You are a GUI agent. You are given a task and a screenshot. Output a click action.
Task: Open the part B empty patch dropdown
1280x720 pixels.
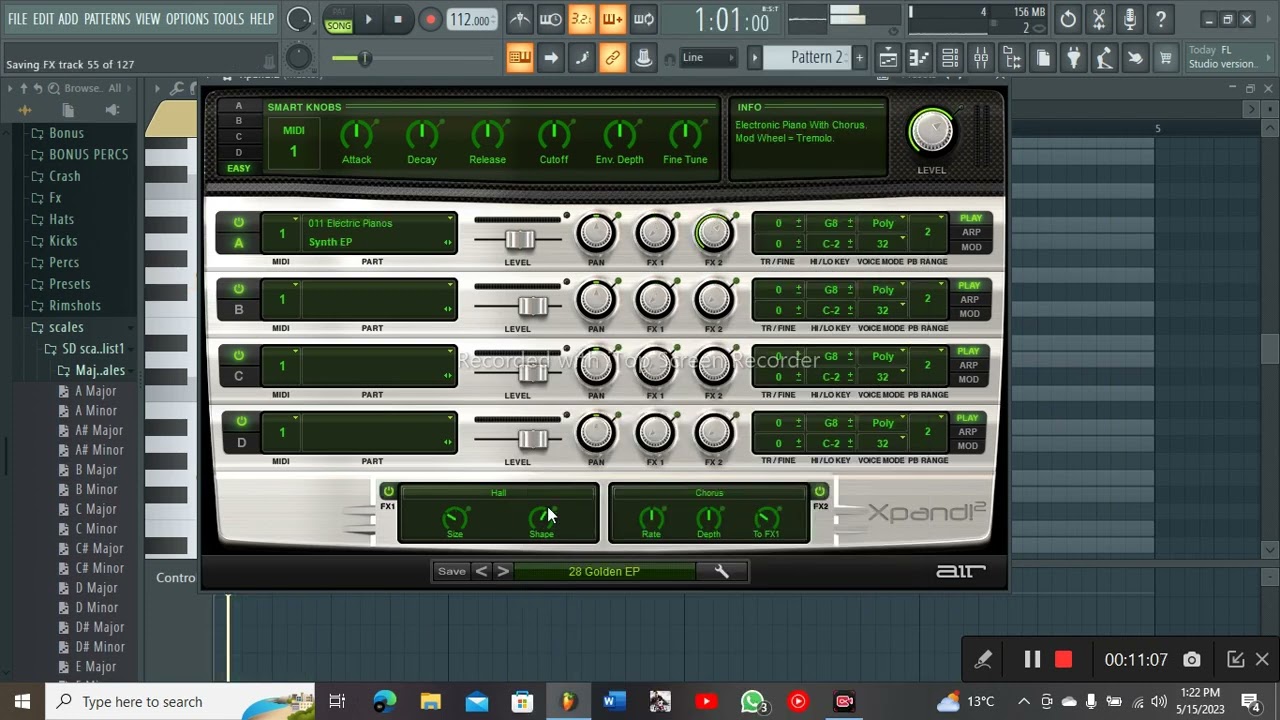379,299
